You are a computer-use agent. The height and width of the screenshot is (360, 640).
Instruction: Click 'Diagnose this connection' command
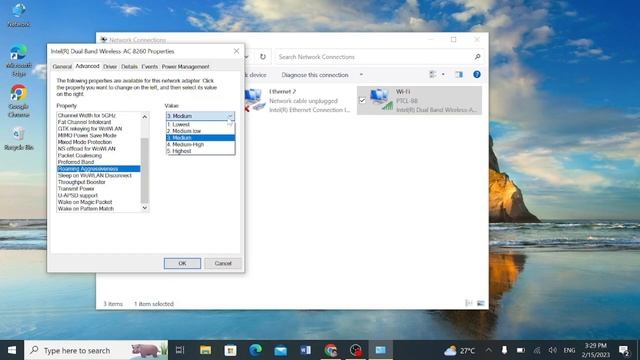coord(315,75)
